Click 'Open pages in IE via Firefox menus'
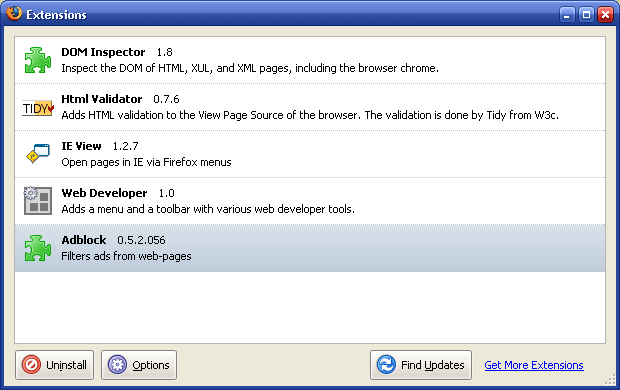 click(x=146, y=162)
